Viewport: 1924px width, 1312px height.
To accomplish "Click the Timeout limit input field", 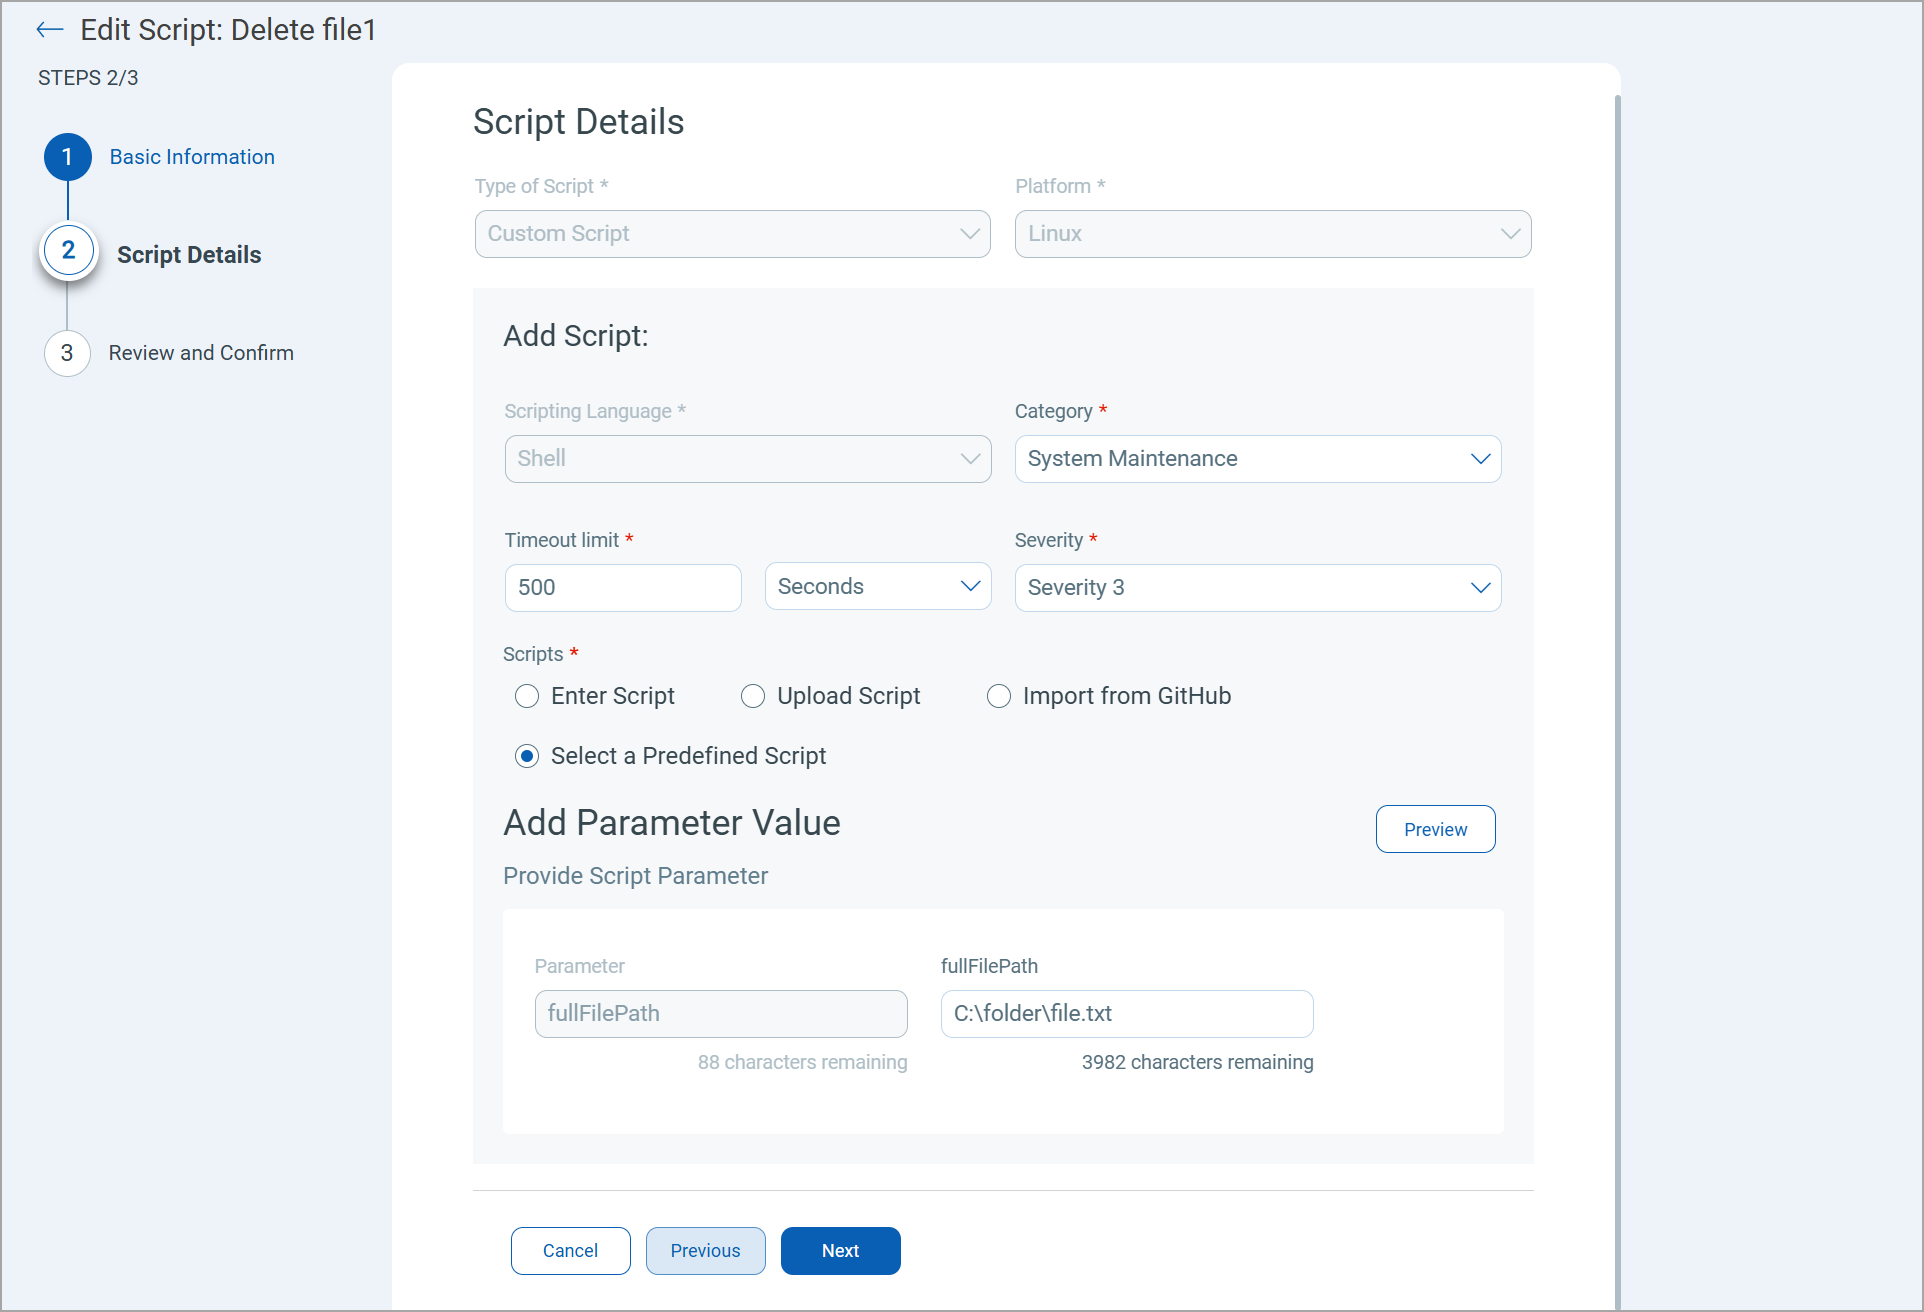I will pyautogui.click(x=622, y=588).
